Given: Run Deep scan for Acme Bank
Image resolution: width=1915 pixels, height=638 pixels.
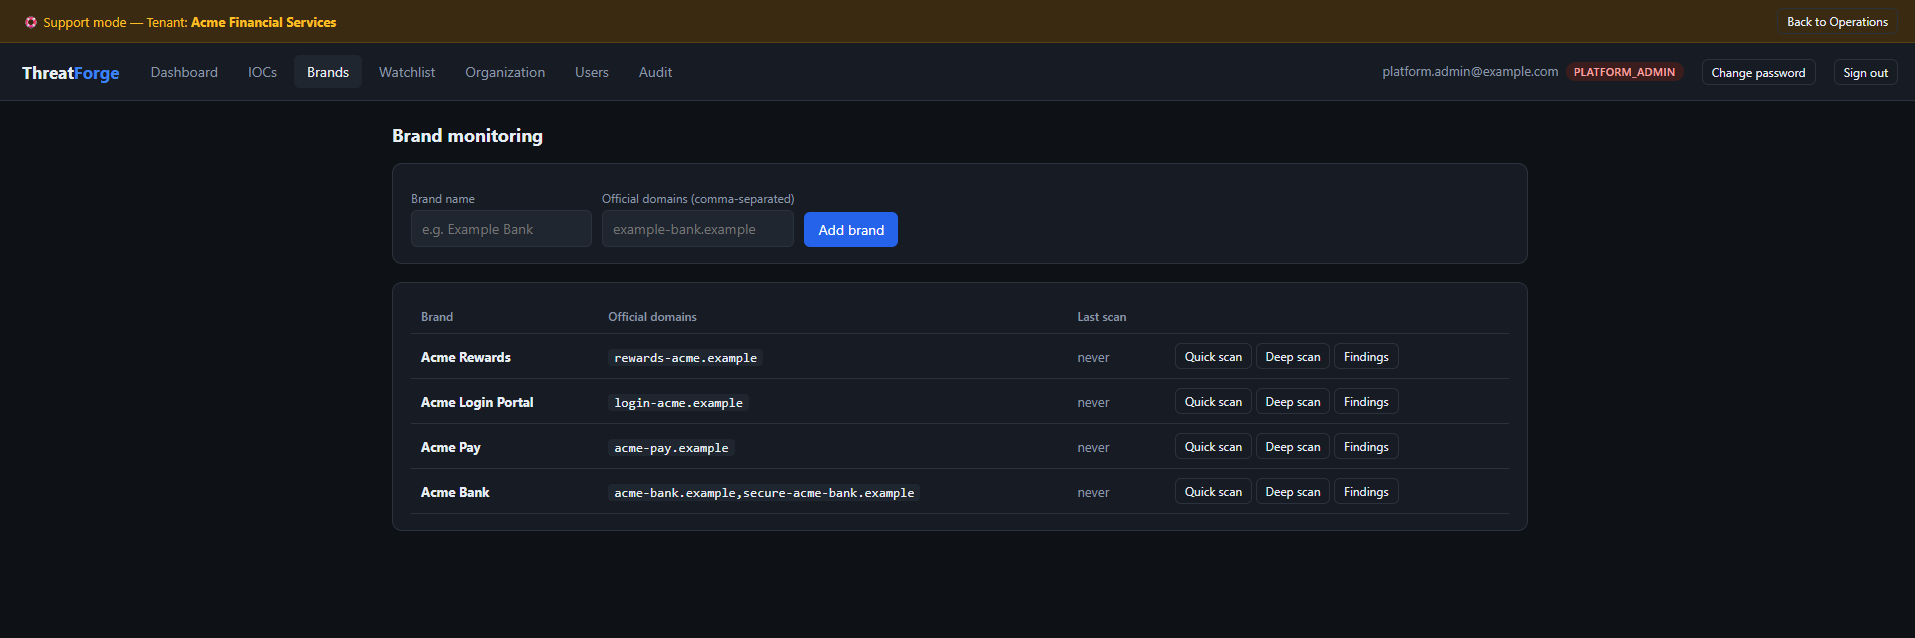Looking at the screenshot, I should tap(1292, 492).
